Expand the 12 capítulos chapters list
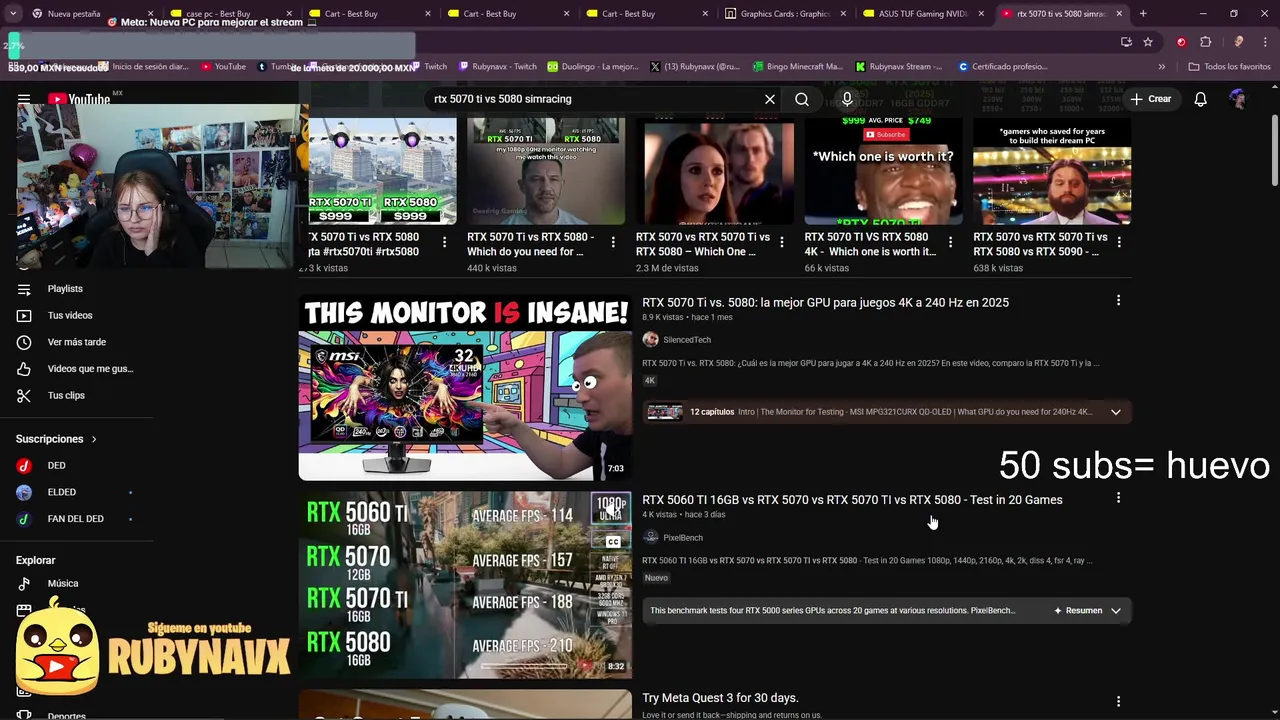 click(1116, 412)
